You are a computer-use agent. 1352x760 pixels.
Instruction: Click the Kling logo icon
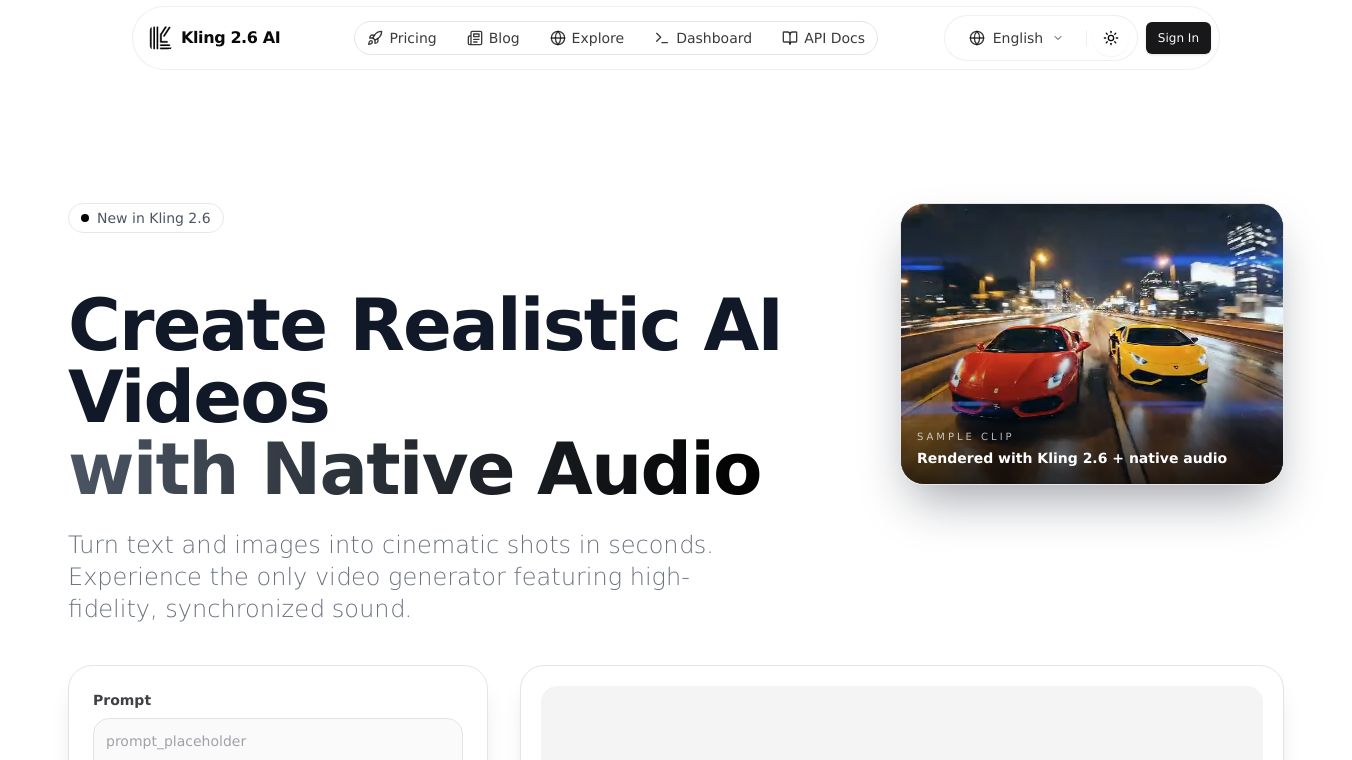[160, 38]
